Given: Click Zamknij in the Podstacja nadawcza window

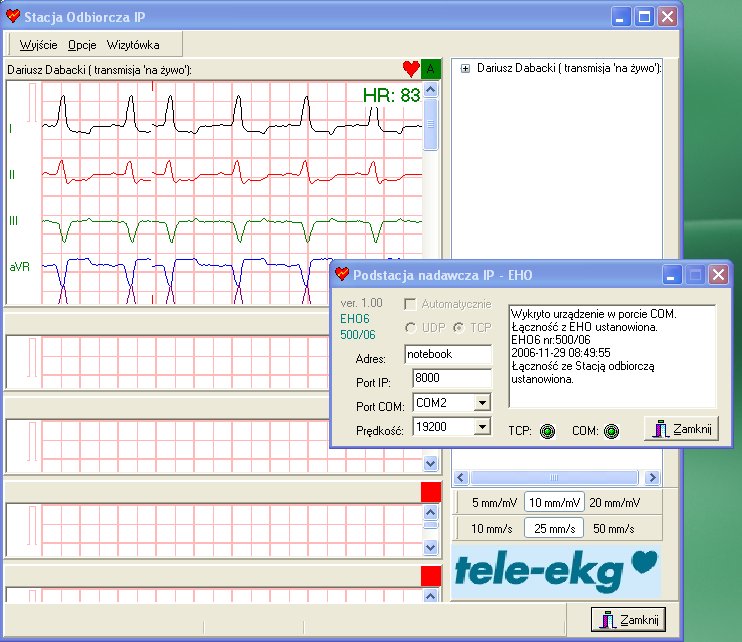Looking at the screenshot, I should pos(681,429).
